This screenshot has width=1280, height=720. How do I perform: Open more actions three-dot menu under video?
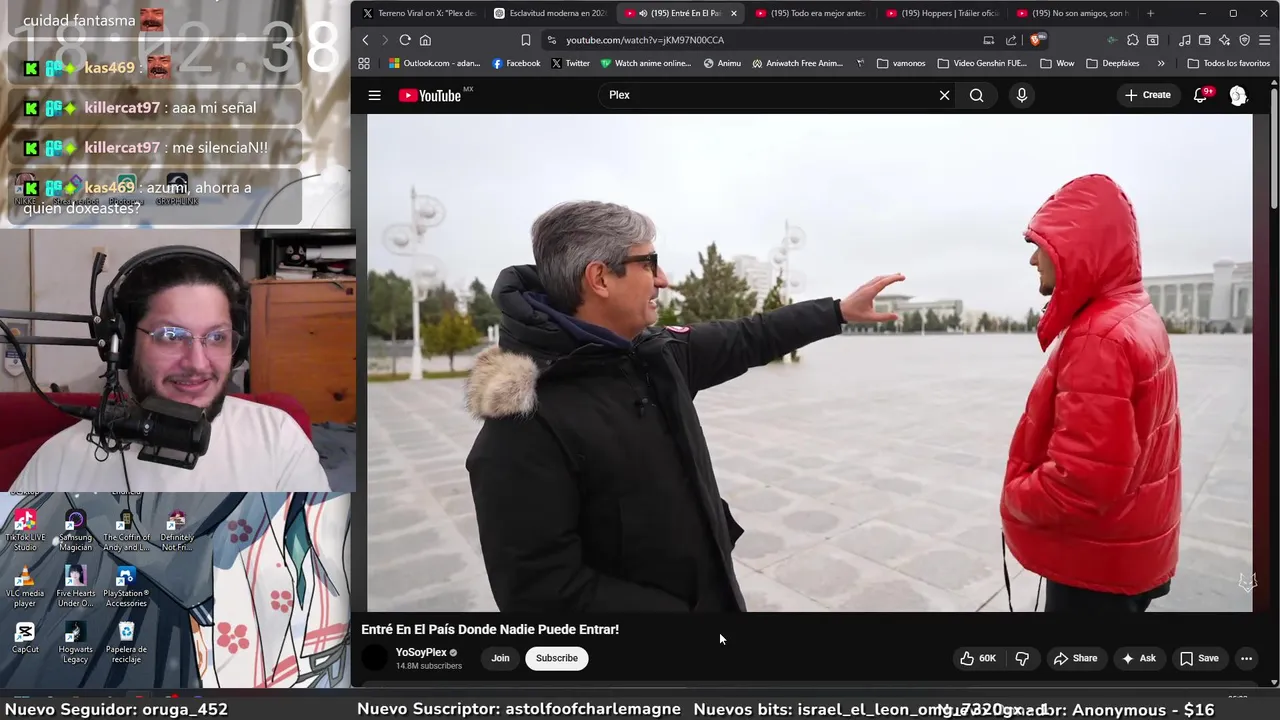(x=1246, y=658)
